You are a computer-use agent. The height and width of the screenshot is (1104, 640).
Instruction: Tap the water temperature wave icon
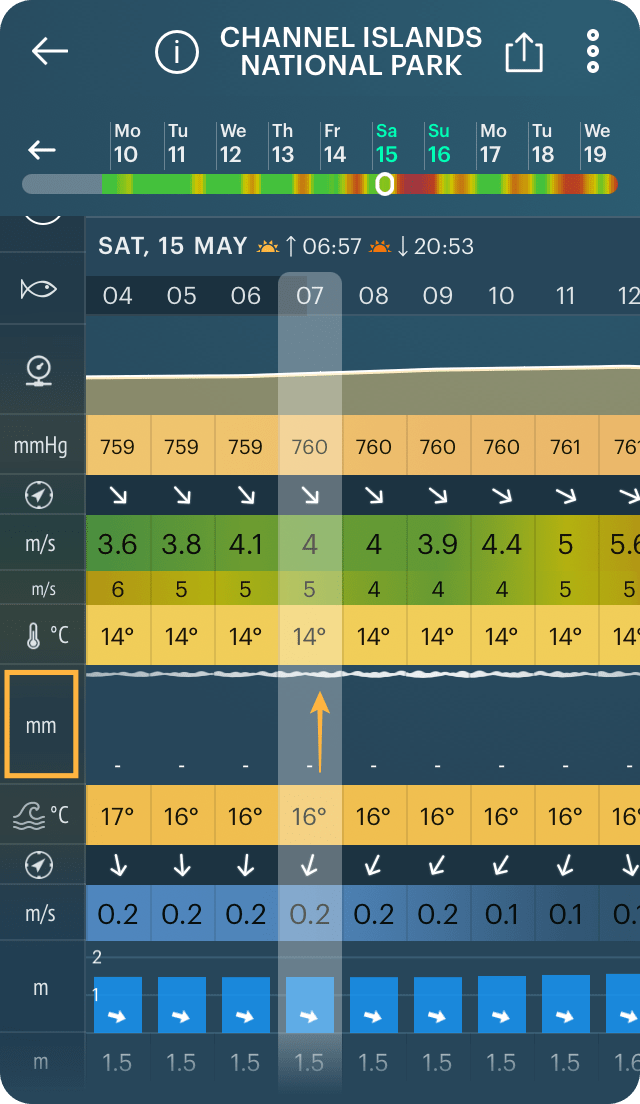pyautogui.click(x=40, y=815)
